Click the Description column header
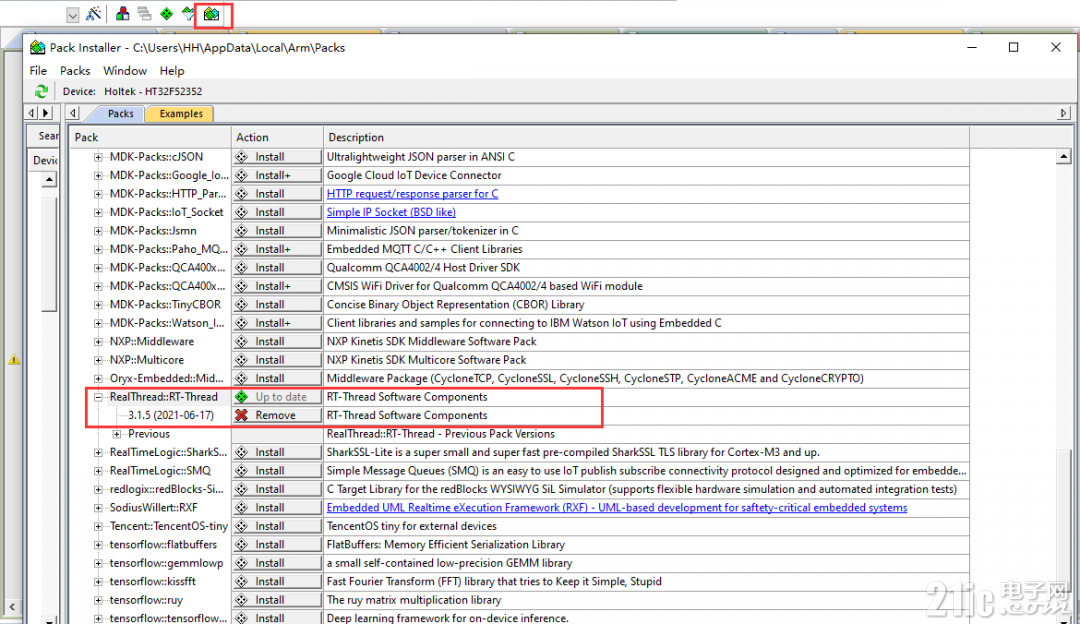Screen dimensions: 1080x624 (x=646, y=137)
